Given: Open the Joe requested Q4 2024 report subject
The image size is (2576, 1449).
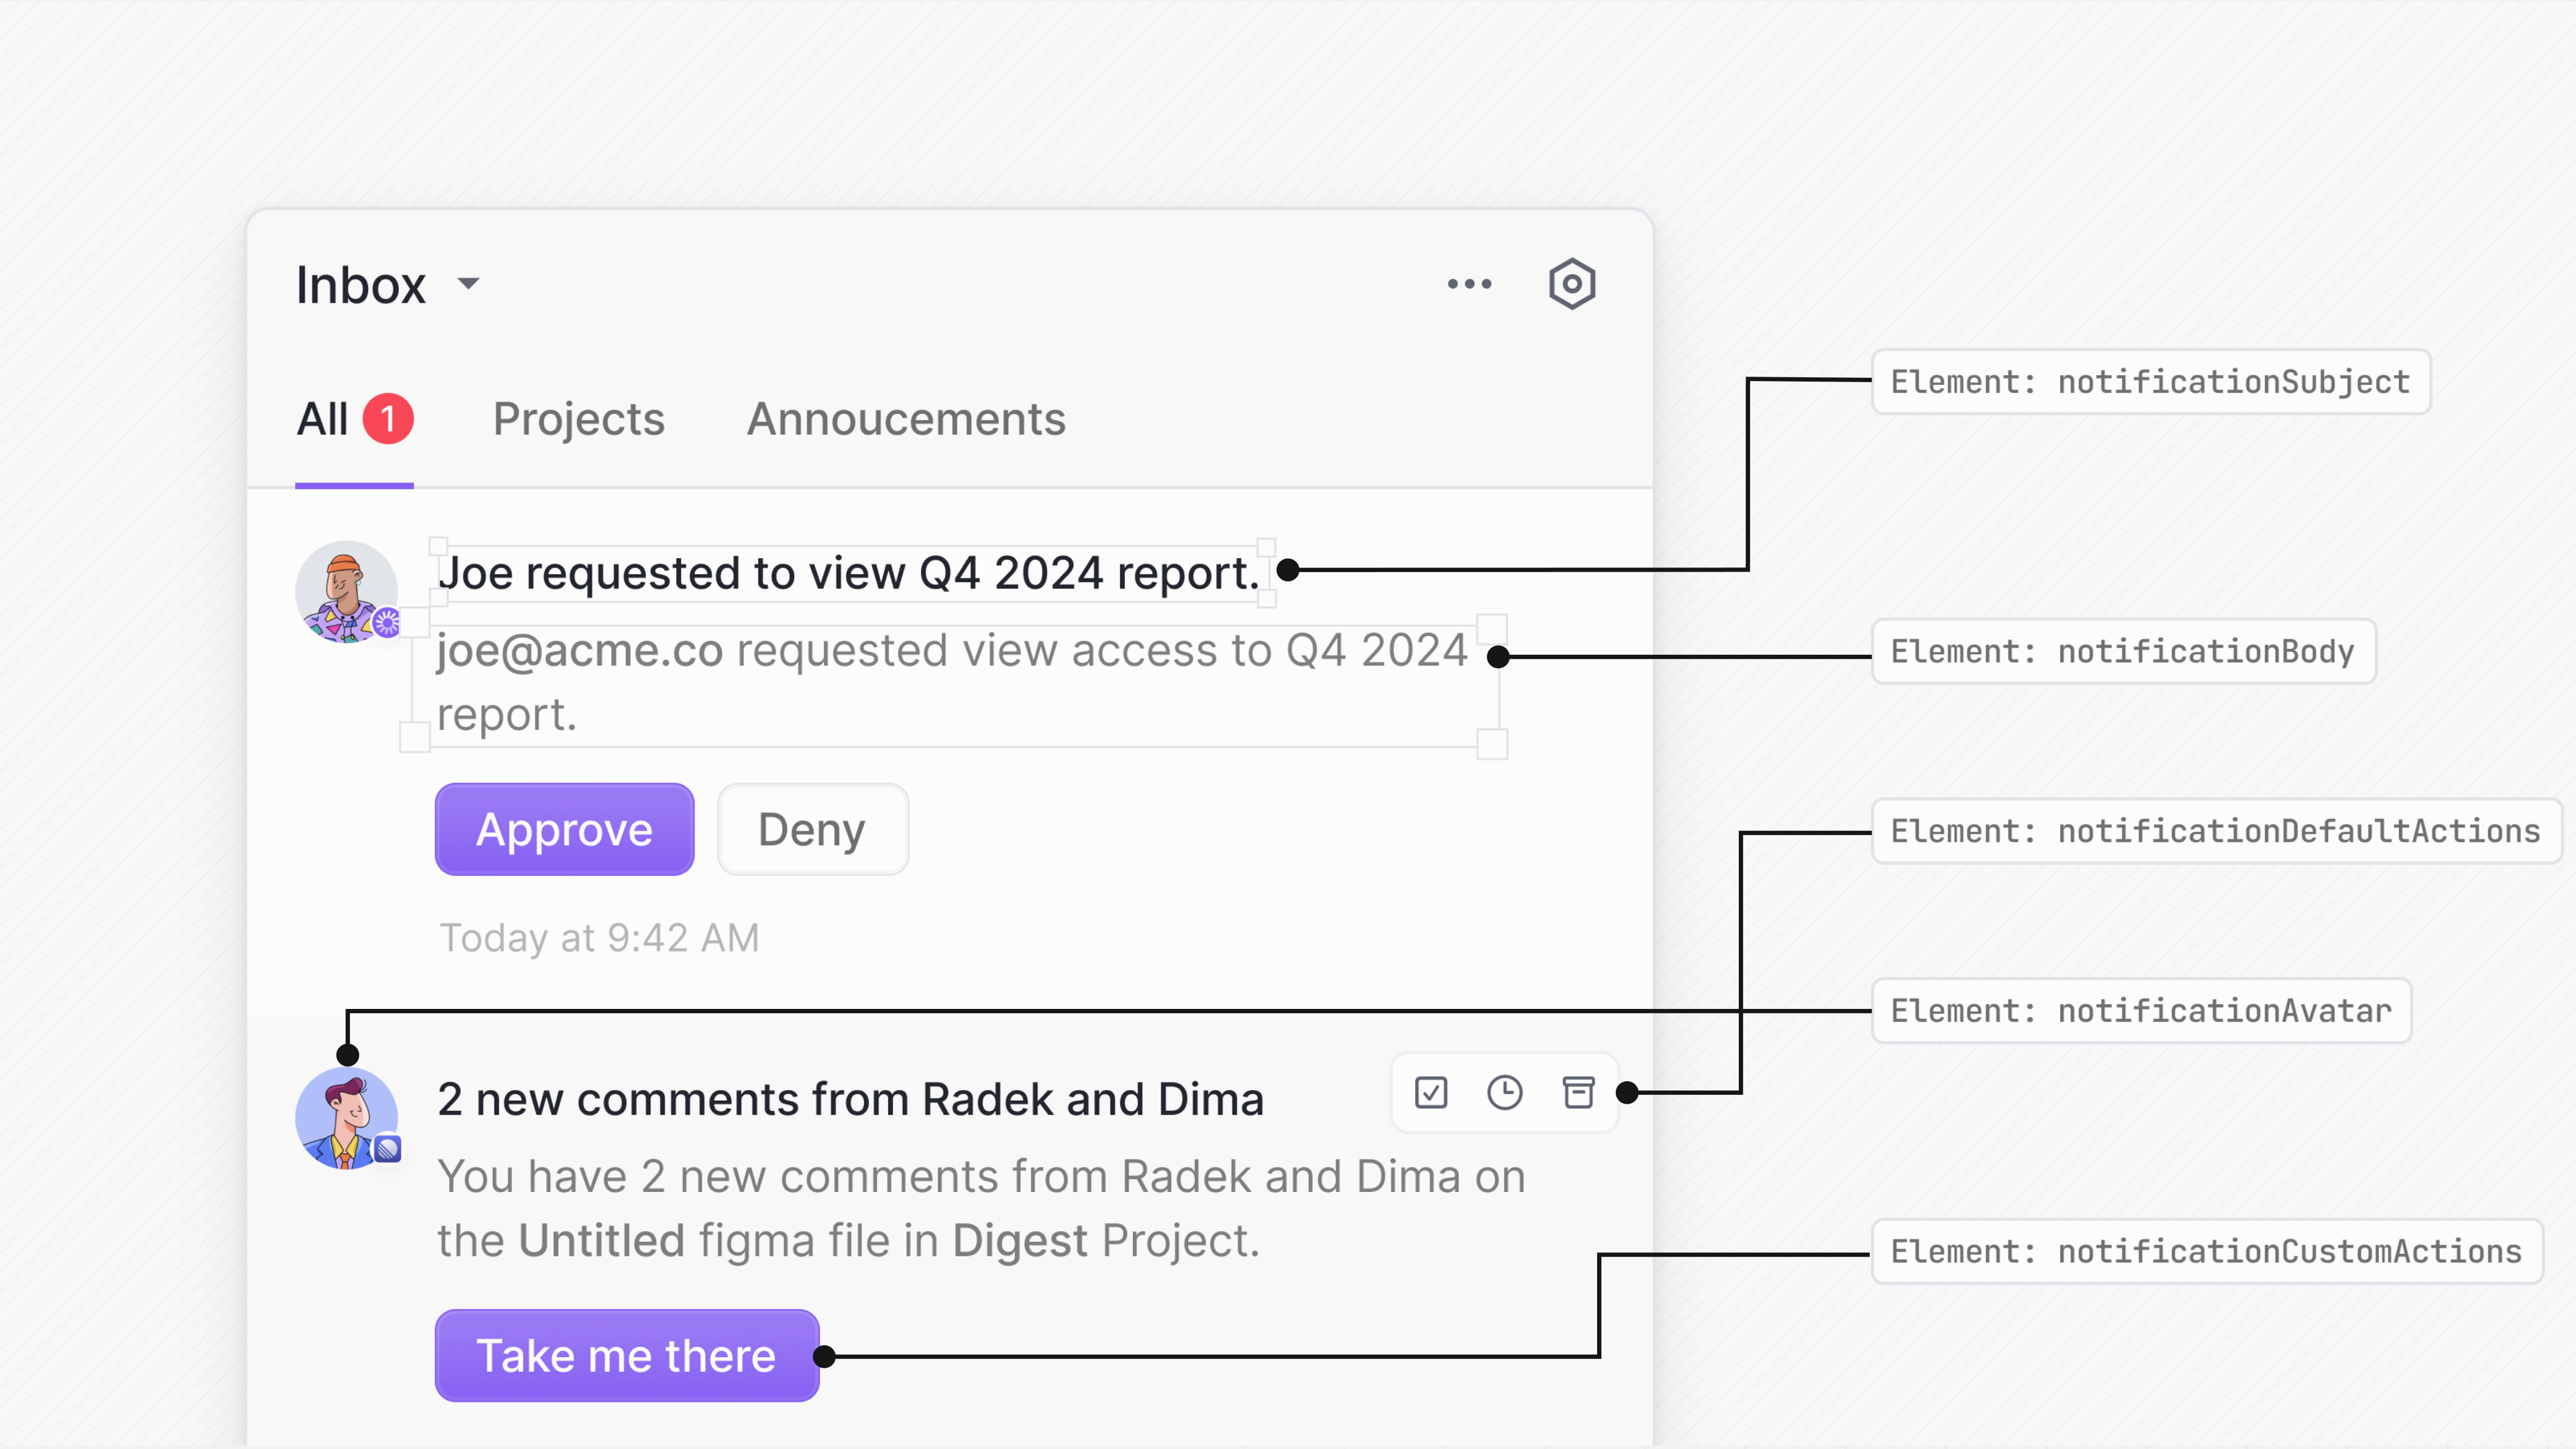Looking at the screenshot, I should pyautogui.click(x=848, y=573).
